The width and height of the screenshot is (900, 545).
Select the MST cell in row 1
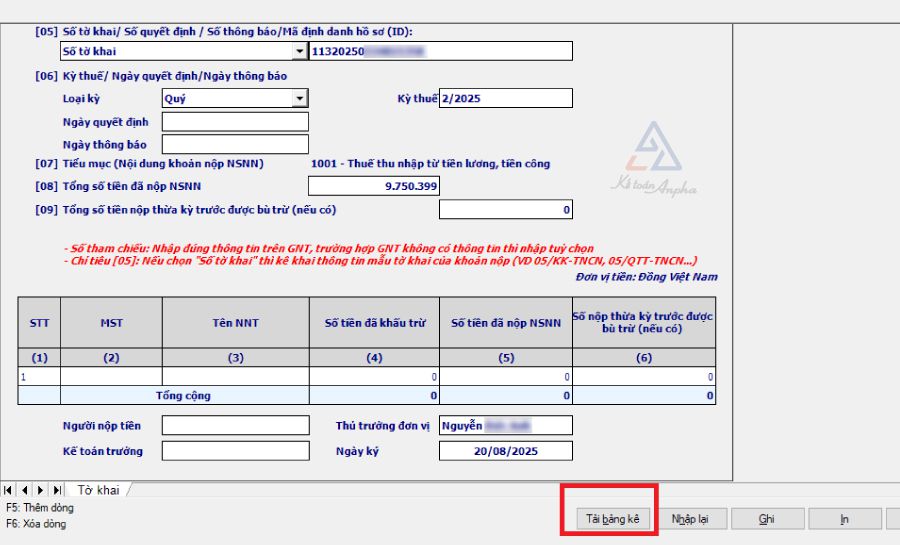pos(111,377)
